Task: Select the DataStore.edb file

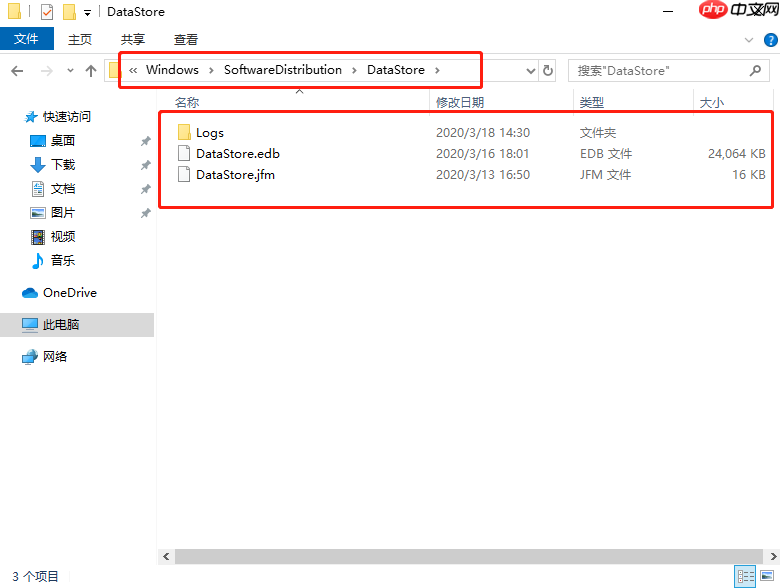Action: [238, 154]
